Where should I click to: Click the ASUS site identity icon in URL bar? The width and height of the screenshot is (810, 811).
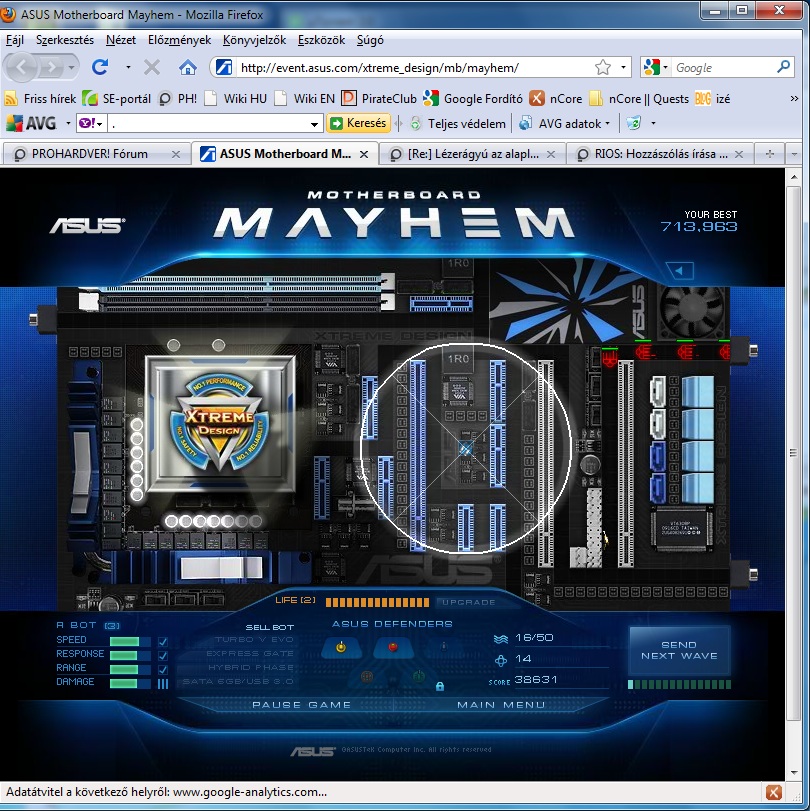coord(223,67)
